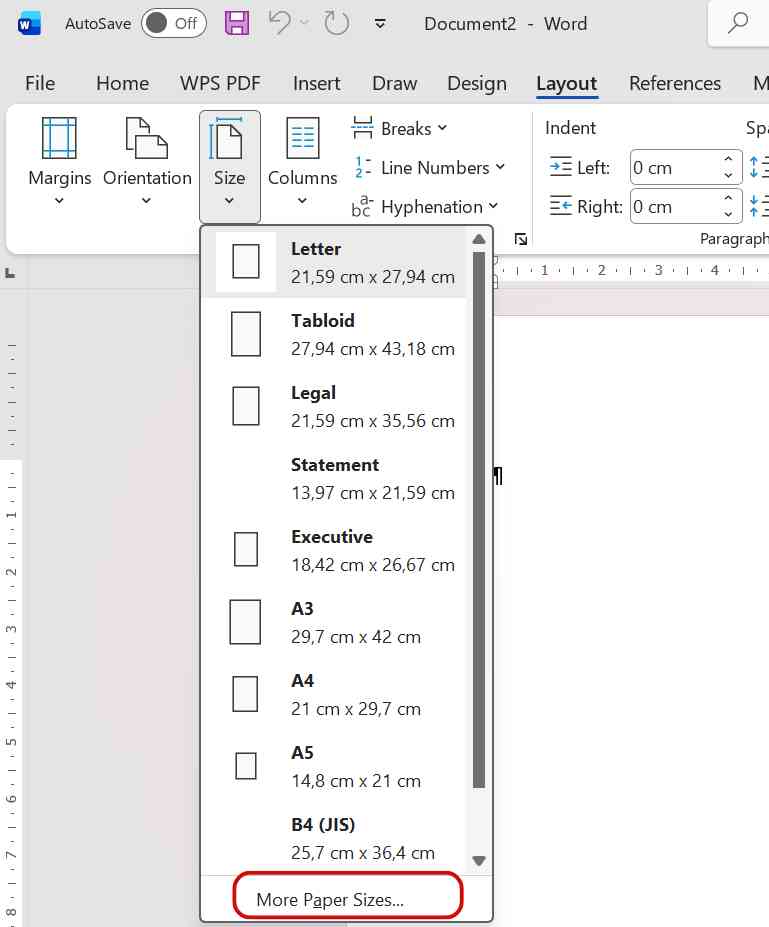This screenshot has width=769, height=927.
Task: Decrease the Right indent with down arrow
Action: pos(728,214)
